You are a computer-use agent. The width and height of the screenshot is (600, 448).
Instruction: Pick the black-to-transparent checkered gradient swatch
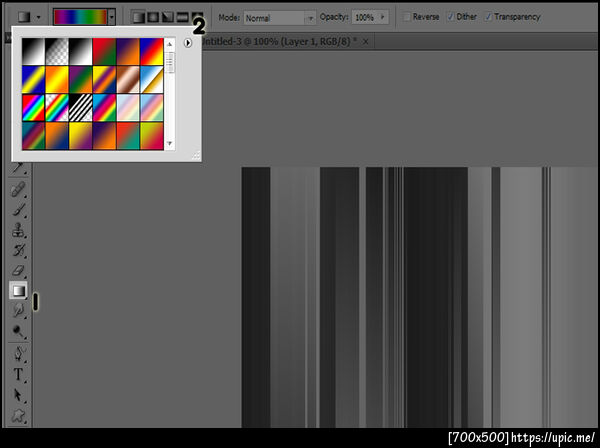coord(57,51)
